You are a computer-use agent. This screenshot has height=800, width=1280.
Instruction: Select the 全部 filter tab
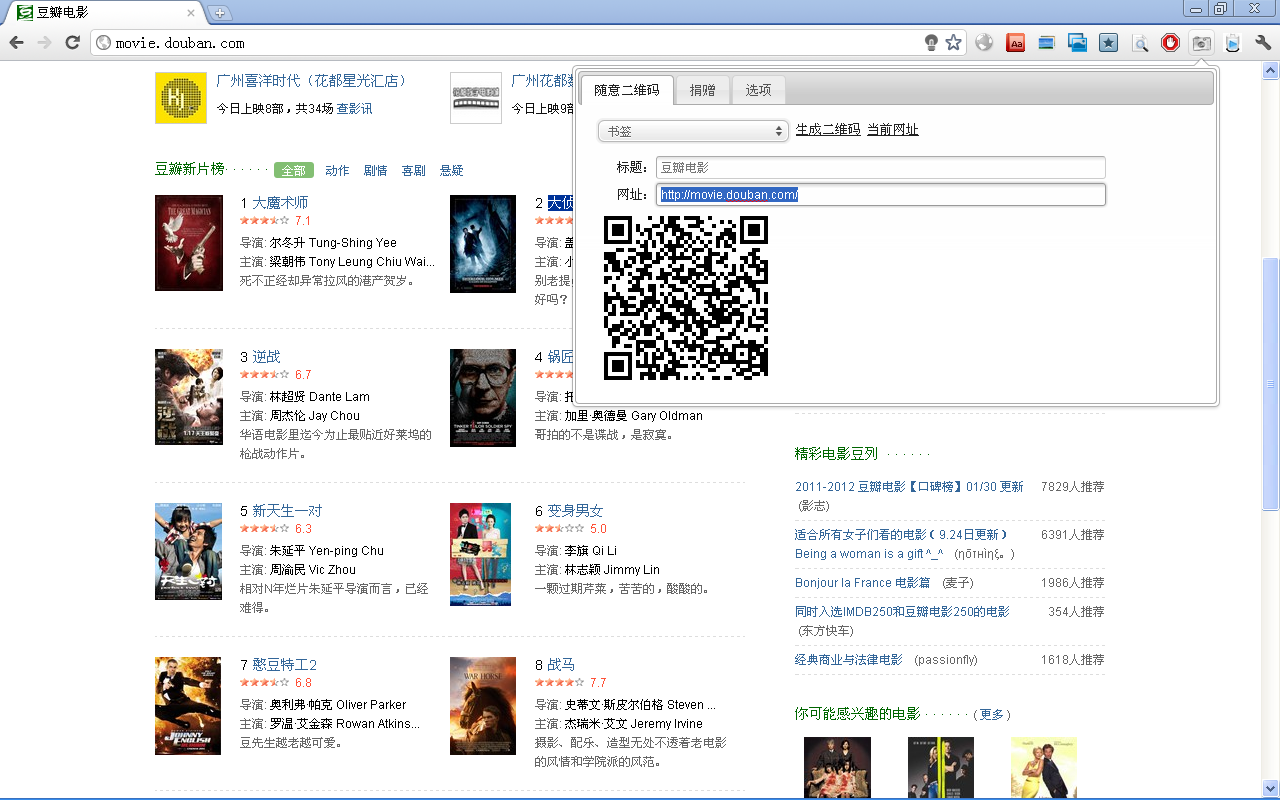tap(293, 170)
